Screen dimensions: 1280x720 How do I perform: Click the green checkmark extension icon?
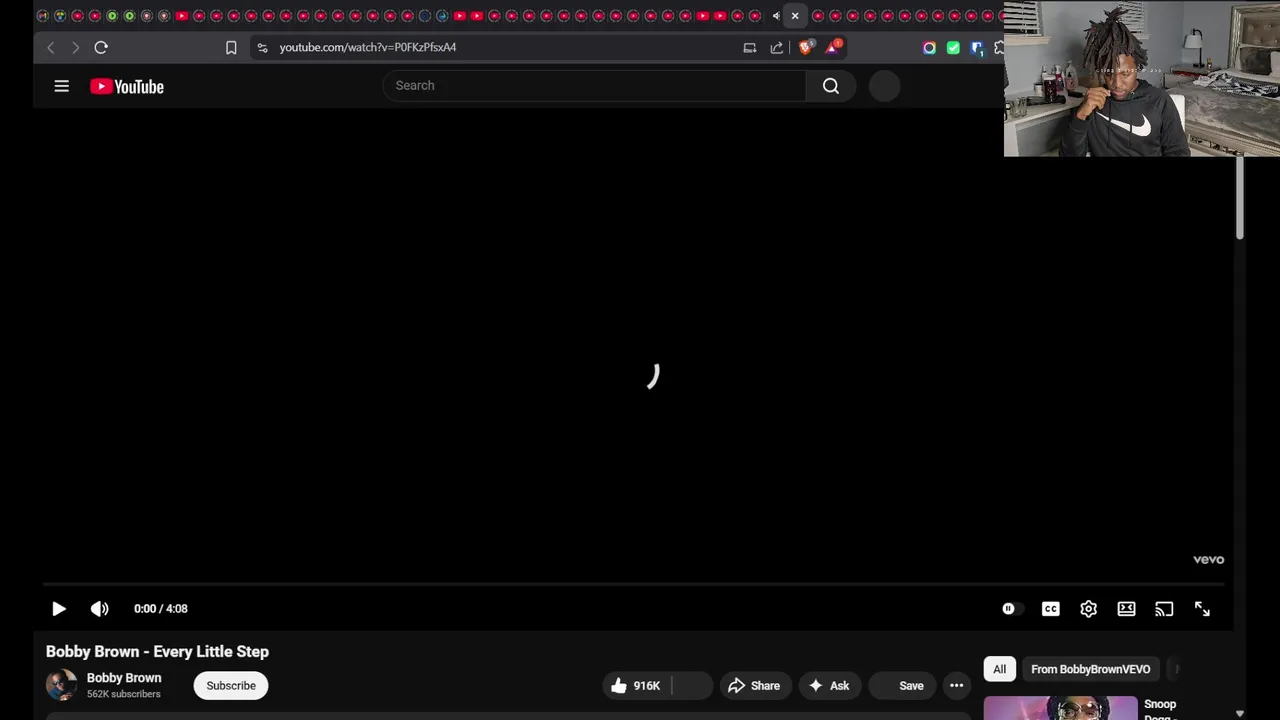[x=953, y=47]
